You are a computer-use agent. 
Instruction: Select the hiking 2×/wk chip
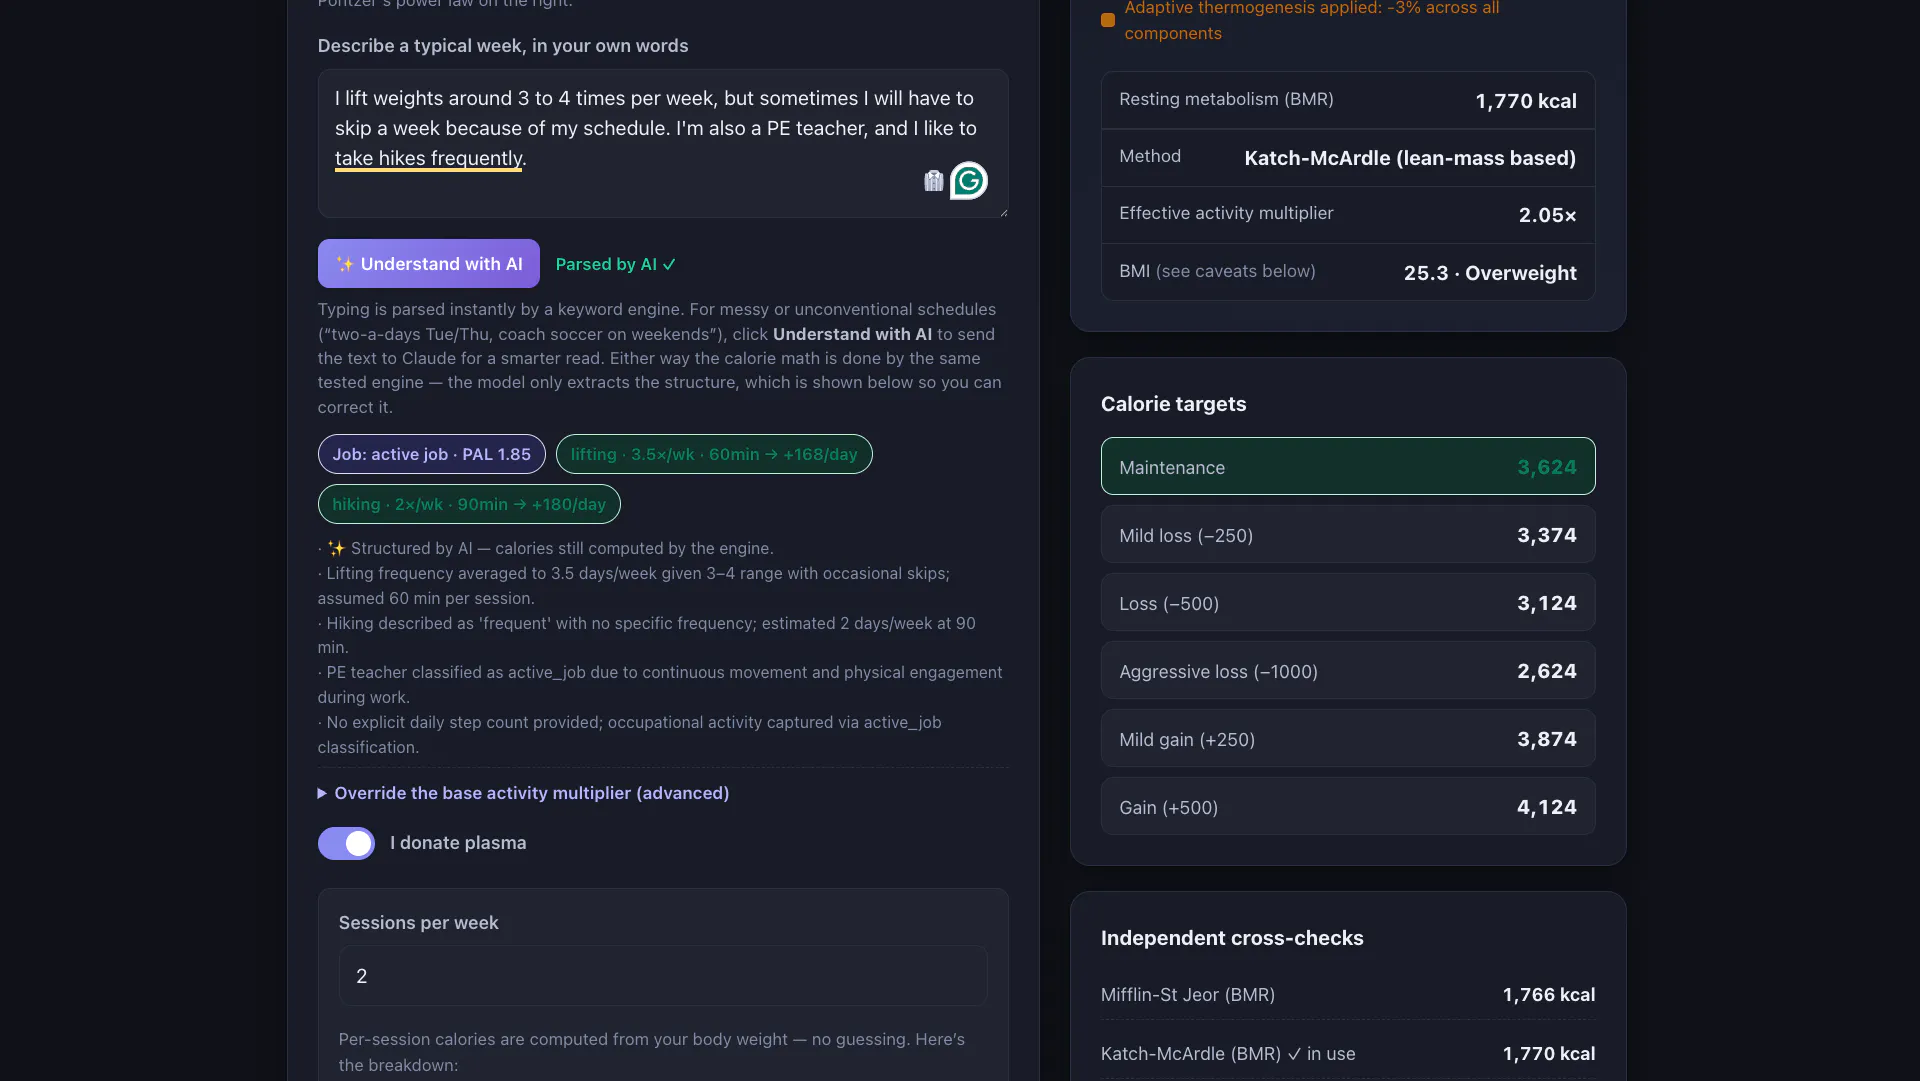469,504
